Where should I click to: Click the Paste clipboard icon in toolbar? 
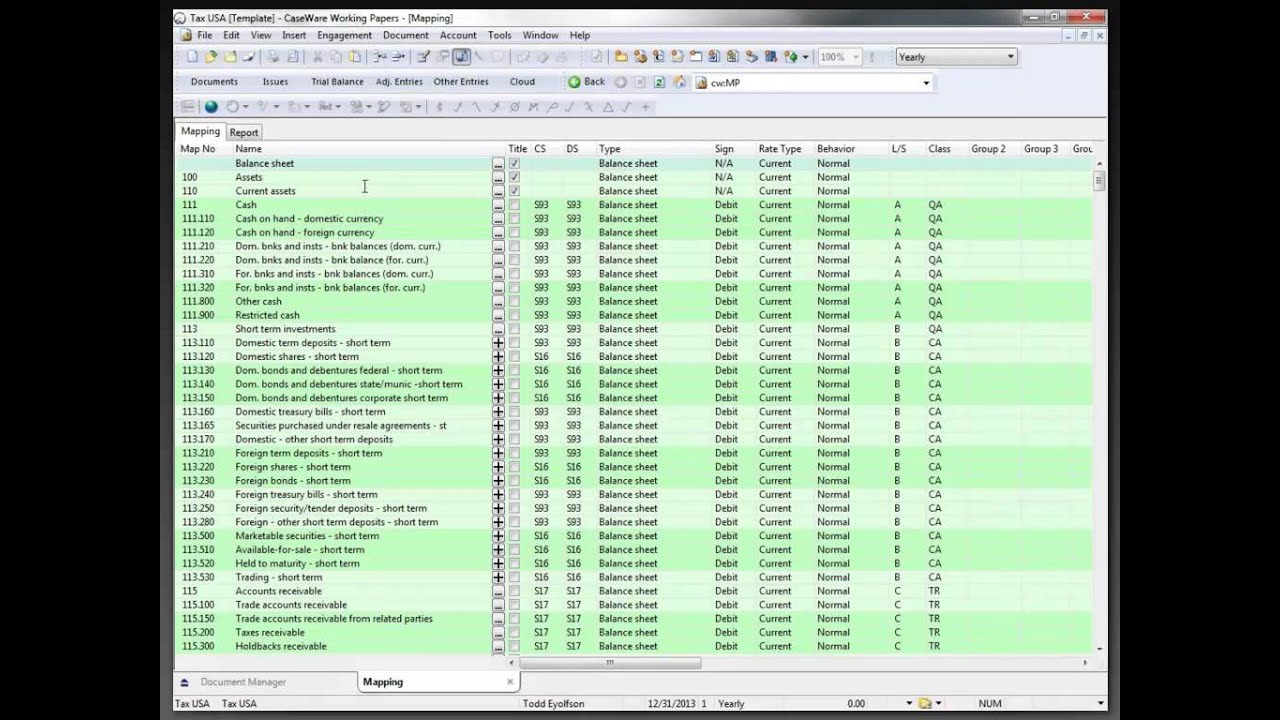click(x=354, y=57)
